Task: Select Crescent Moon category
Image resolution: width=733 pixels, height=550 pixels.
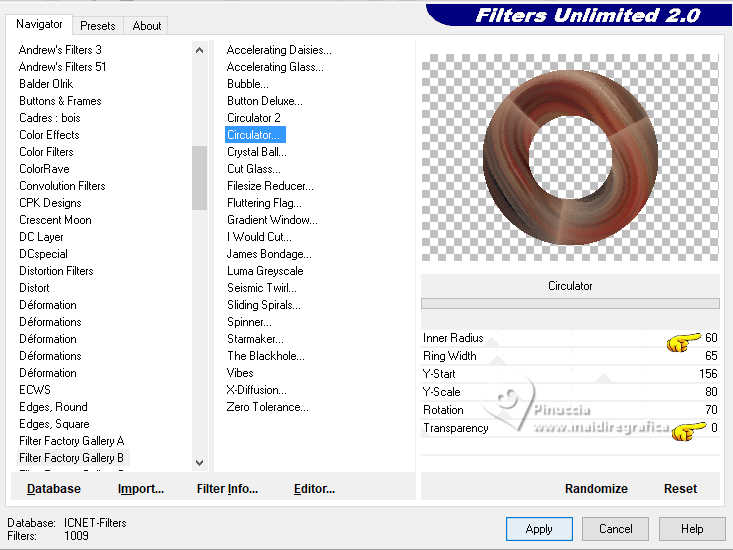Action: [55, 220]
